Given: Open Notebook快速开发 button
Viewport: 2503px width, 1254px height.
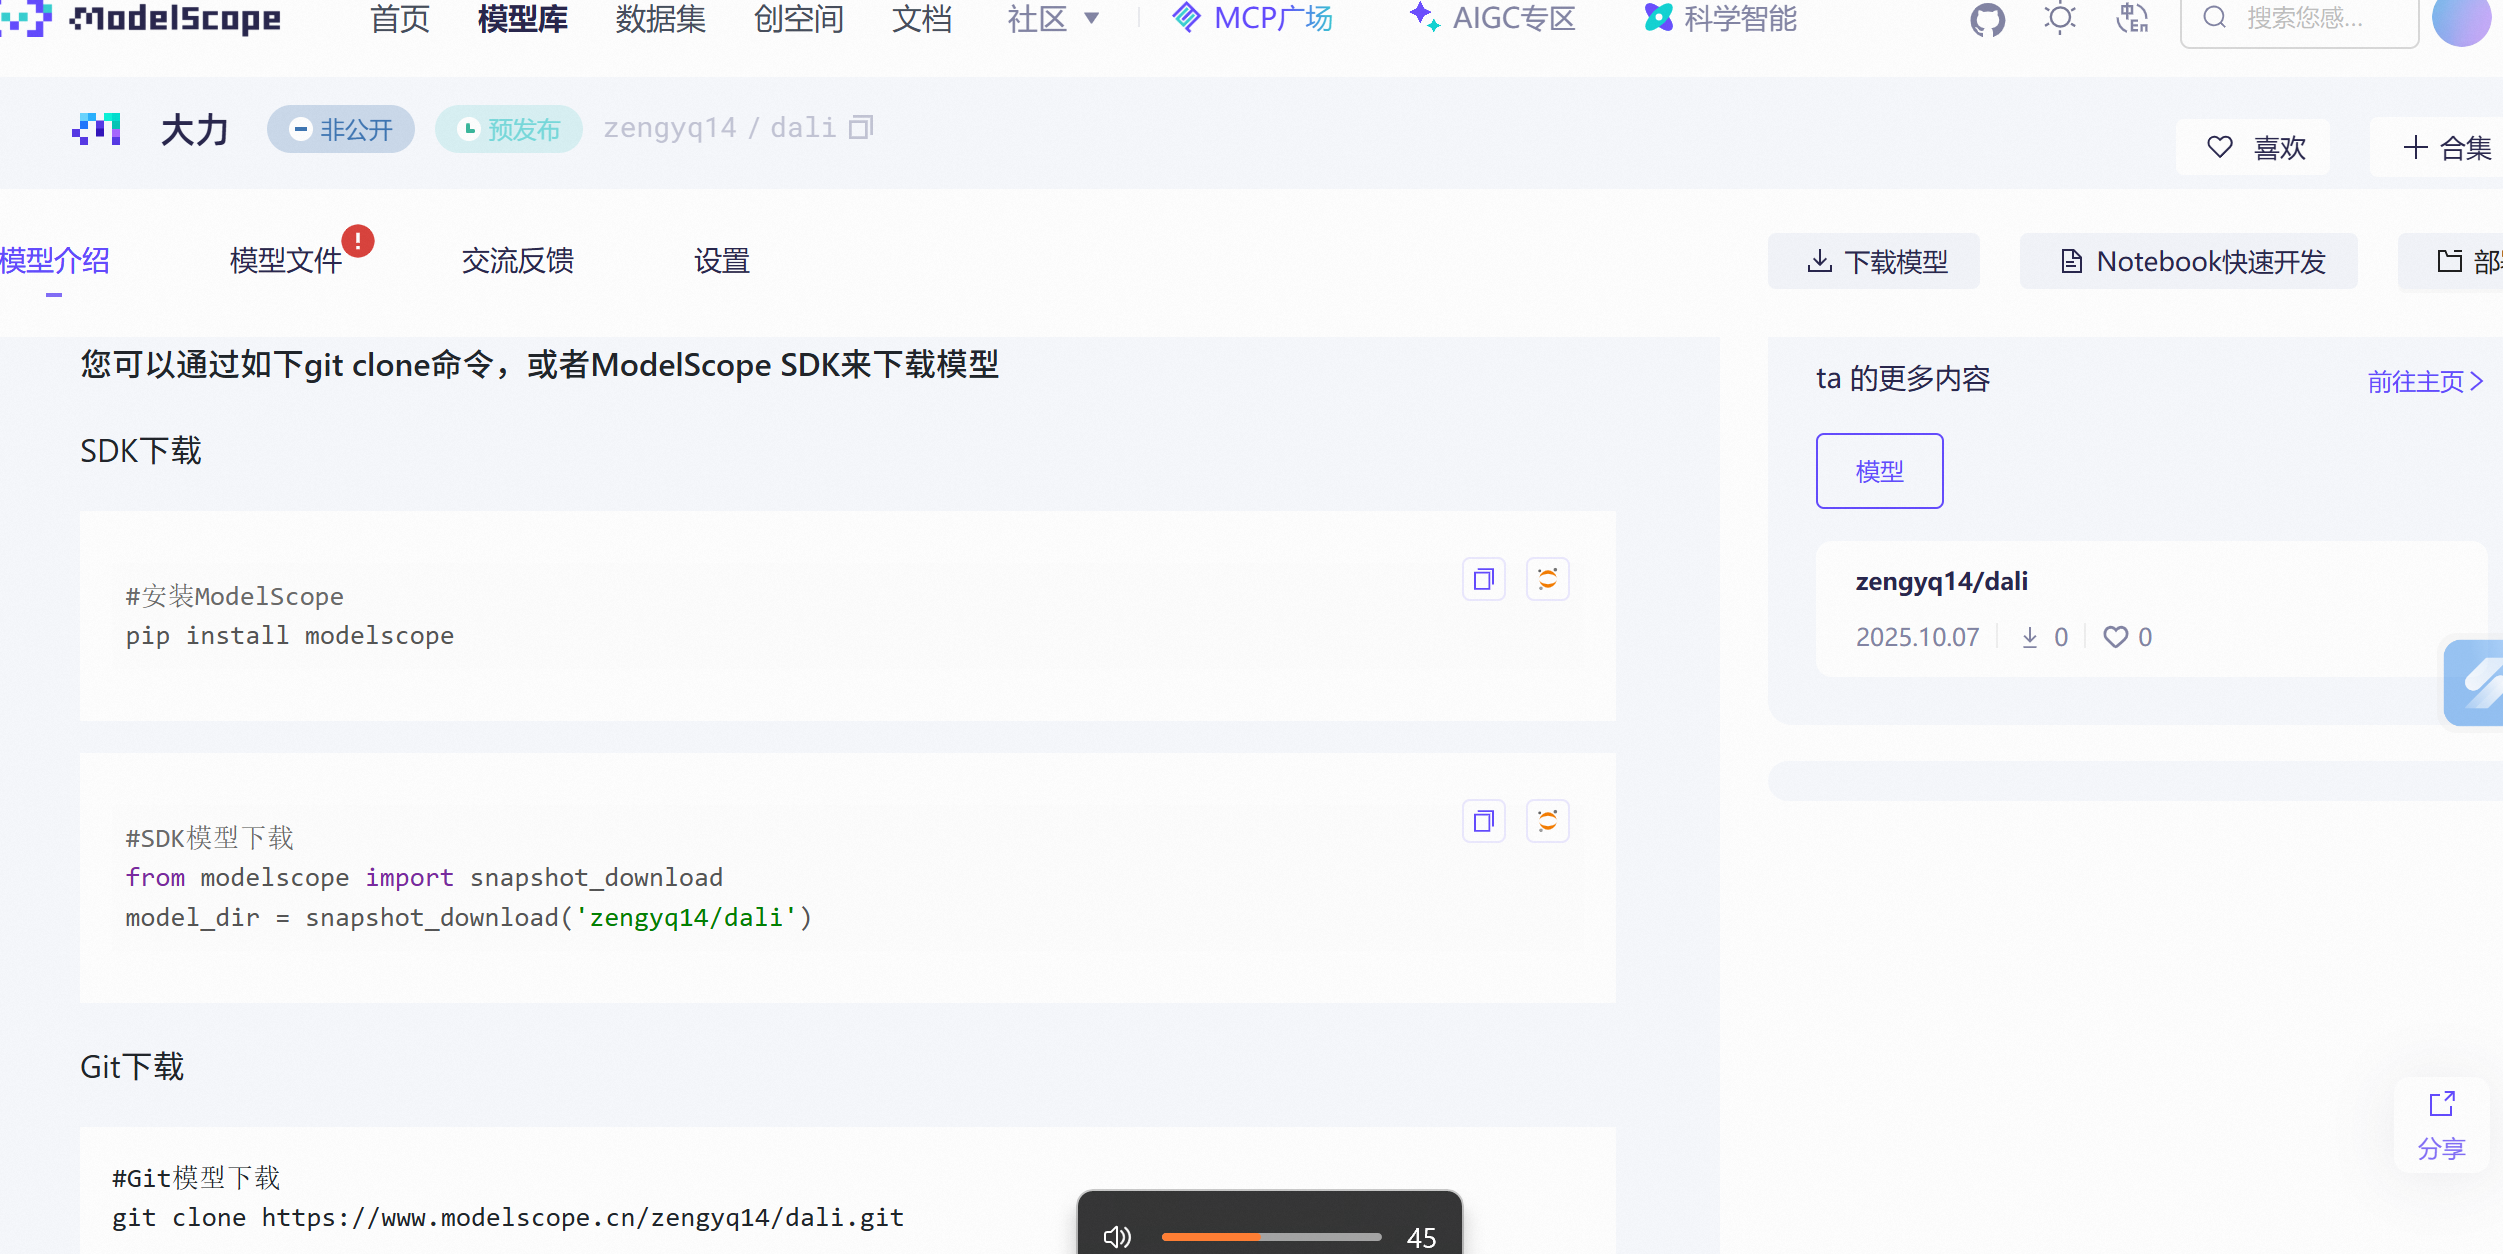Looking at the screenshot, I should coord(2188,261).
